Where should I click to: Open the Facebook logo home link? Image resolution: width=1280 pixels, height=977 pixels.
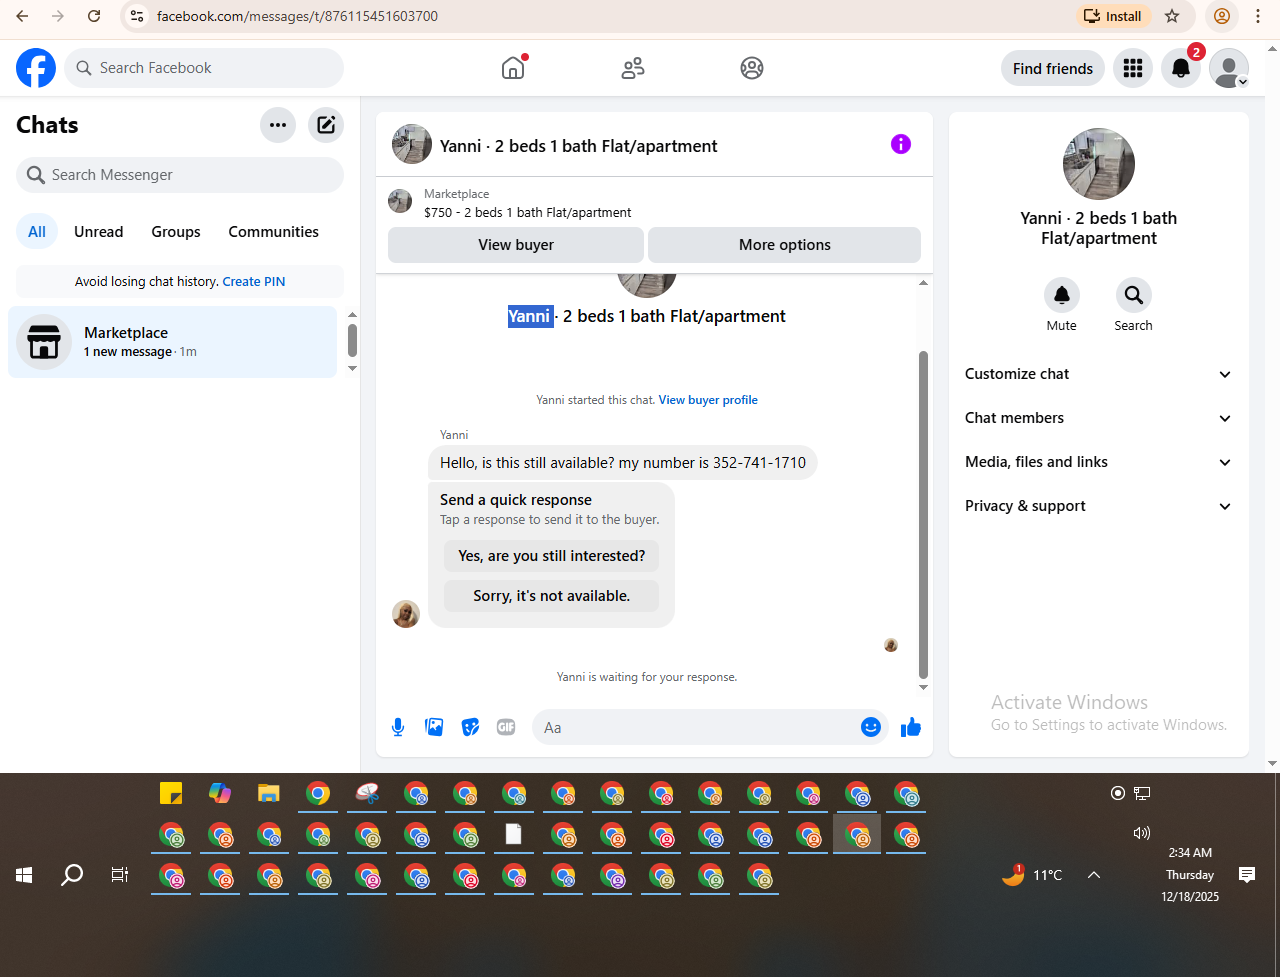coord(36,68)
